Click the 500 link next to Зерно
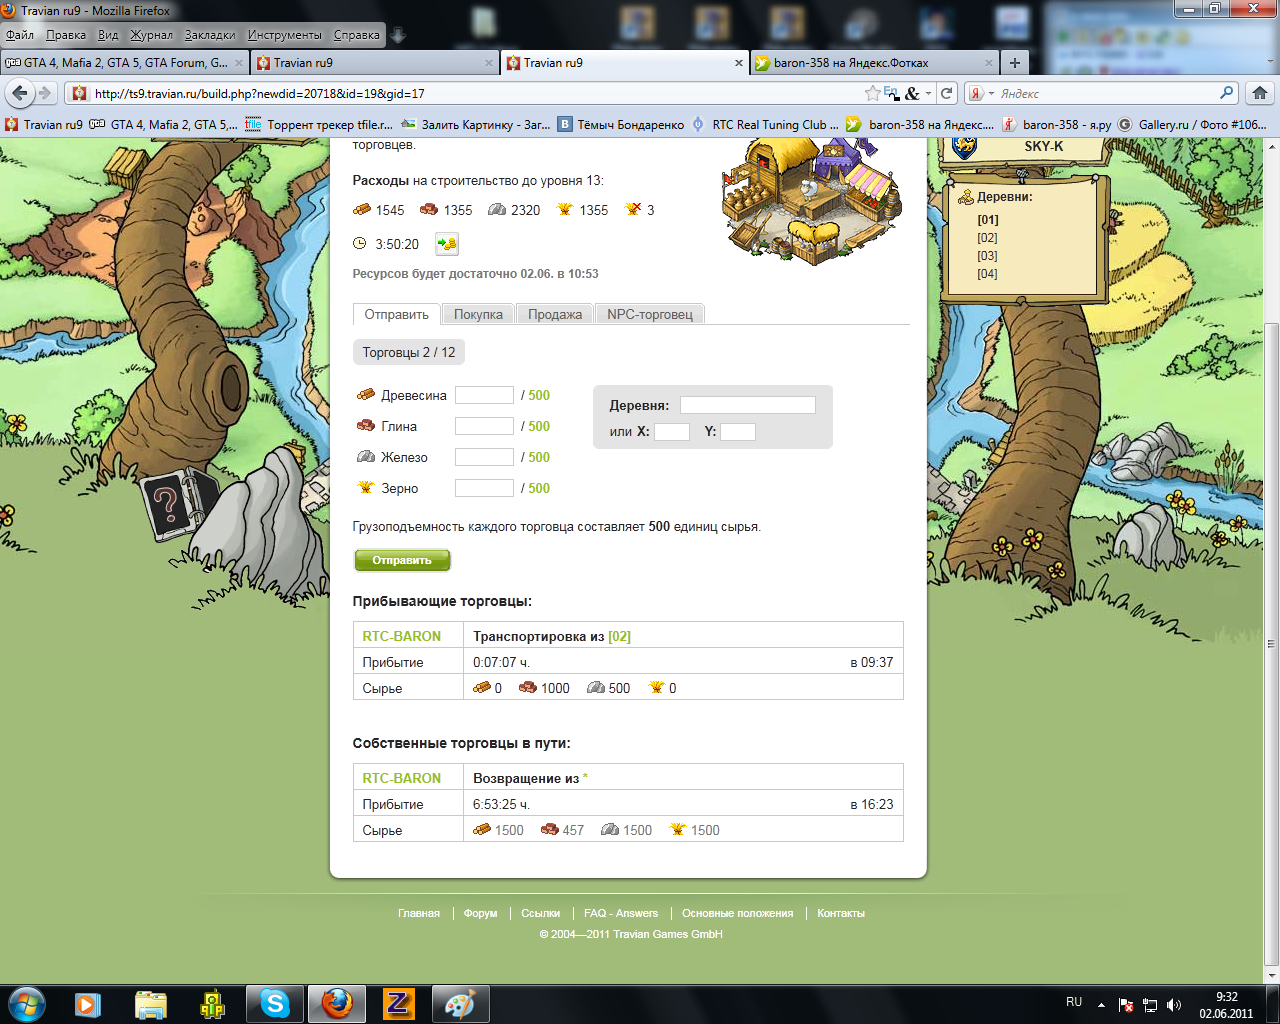Viewport: 1280px width, 1024px height. pyautogui.click(x=539, y=488)
